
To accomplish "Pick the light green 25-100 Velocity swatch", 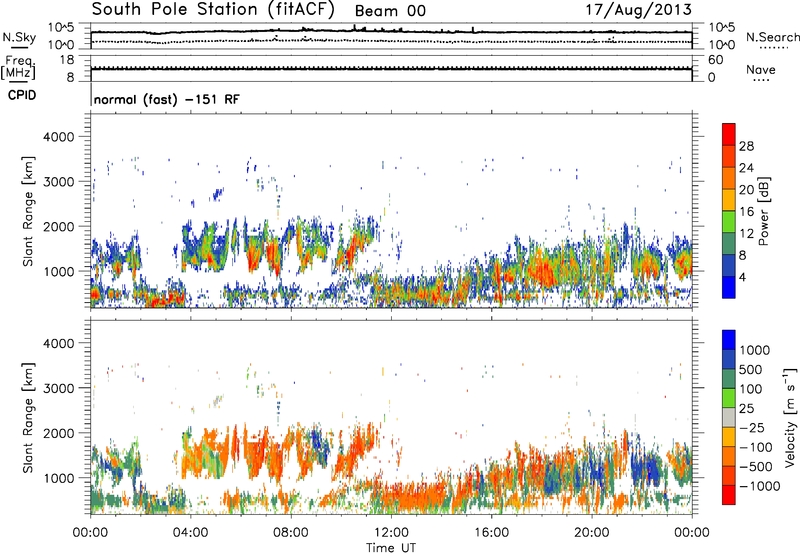I will tap(729, 398).
